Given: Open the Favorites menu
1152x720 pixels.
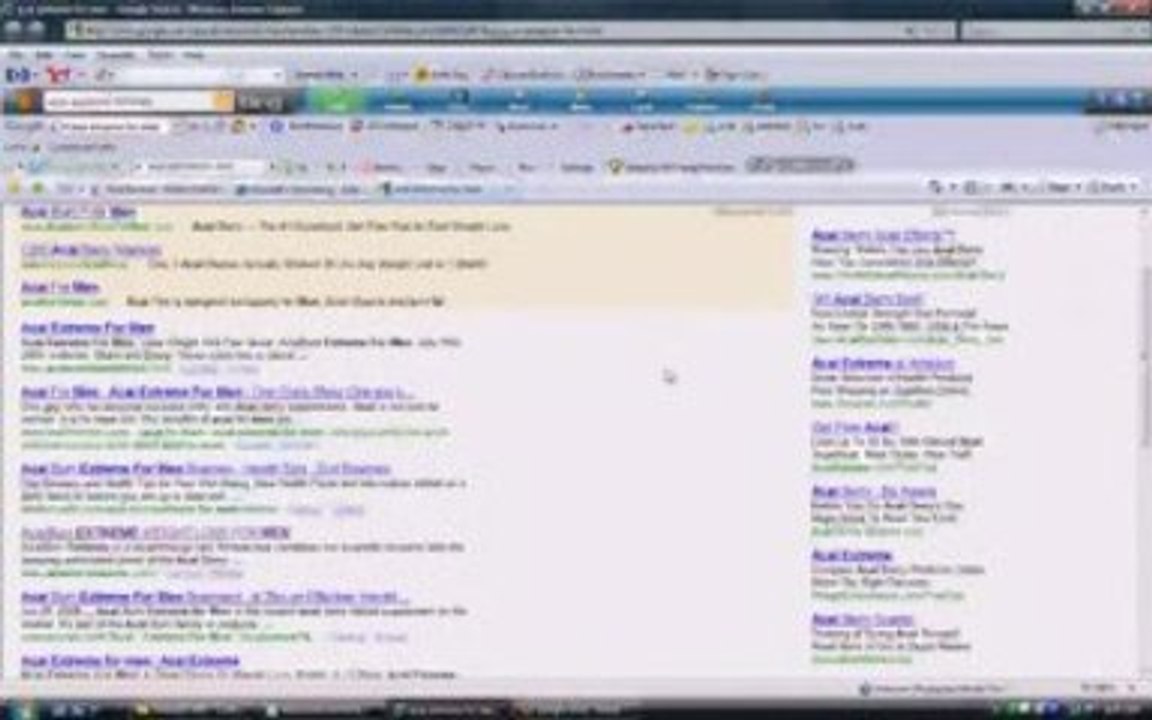Looking at the screenshot, I should (116, 55).
